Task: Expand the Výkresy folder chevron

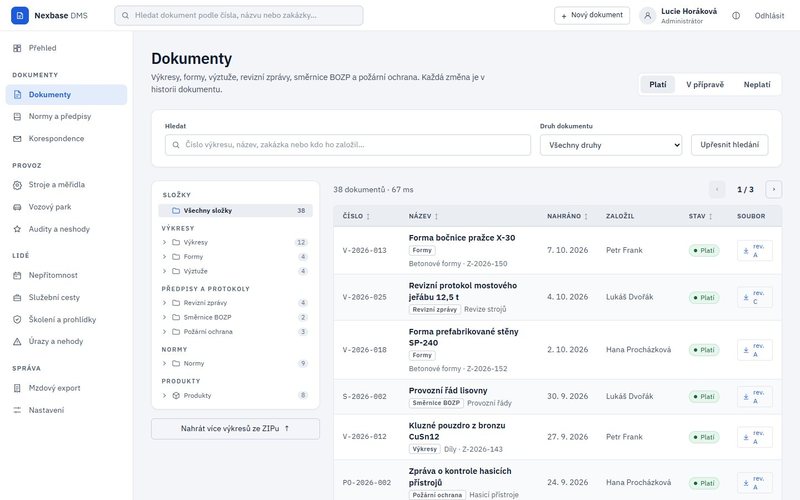Action: pos(164,242)
